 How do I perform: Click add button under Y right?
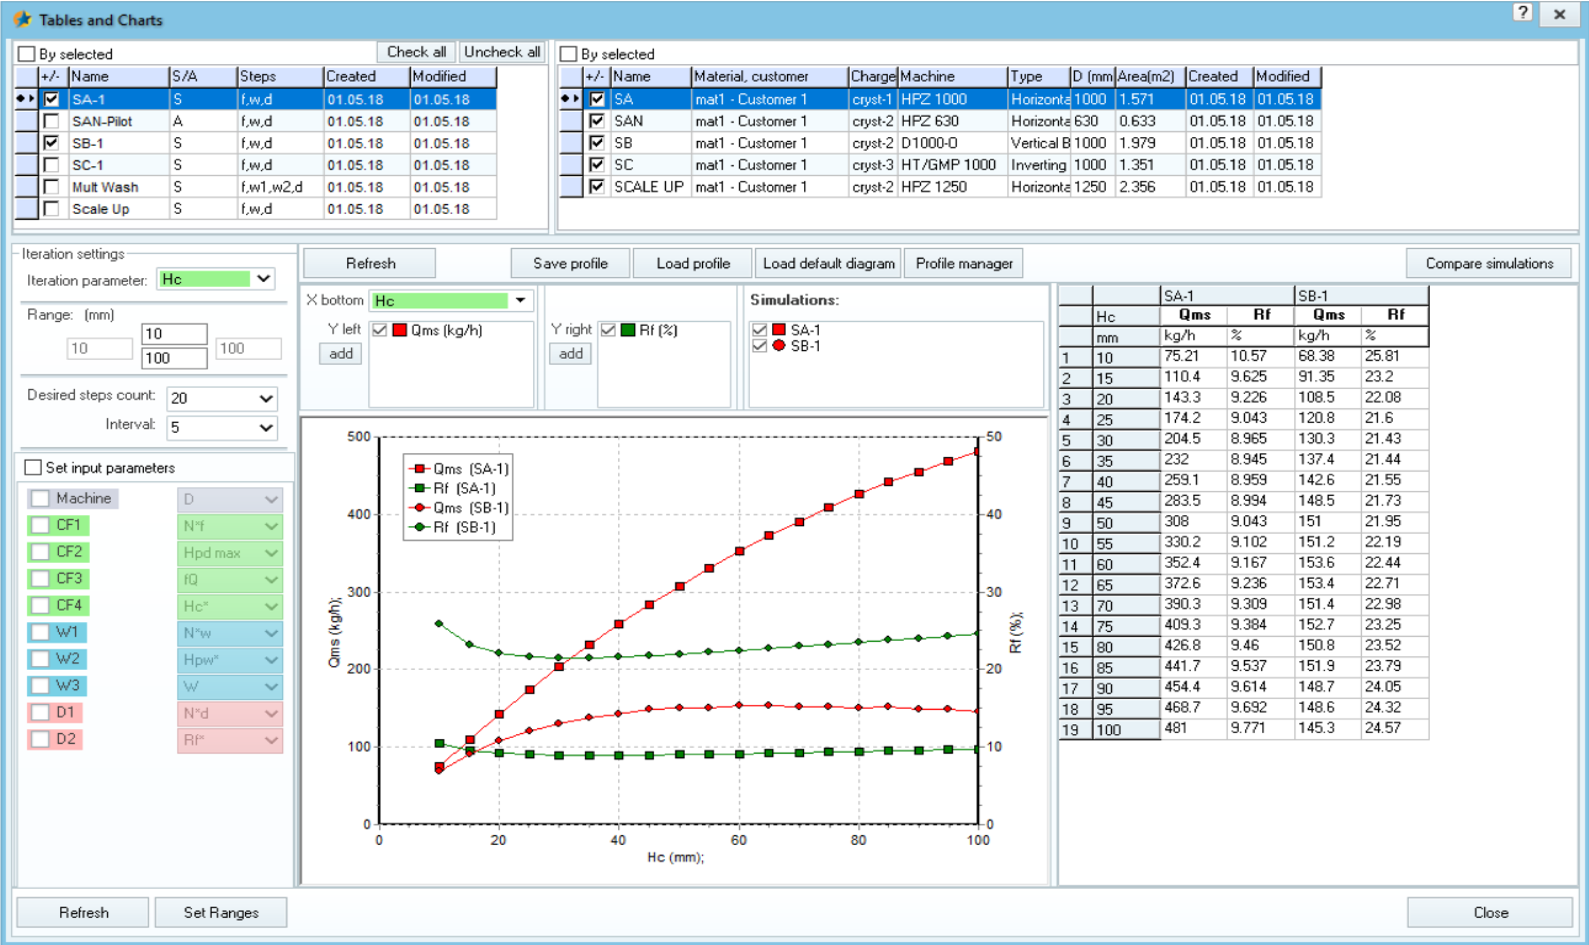click(571, 353)
